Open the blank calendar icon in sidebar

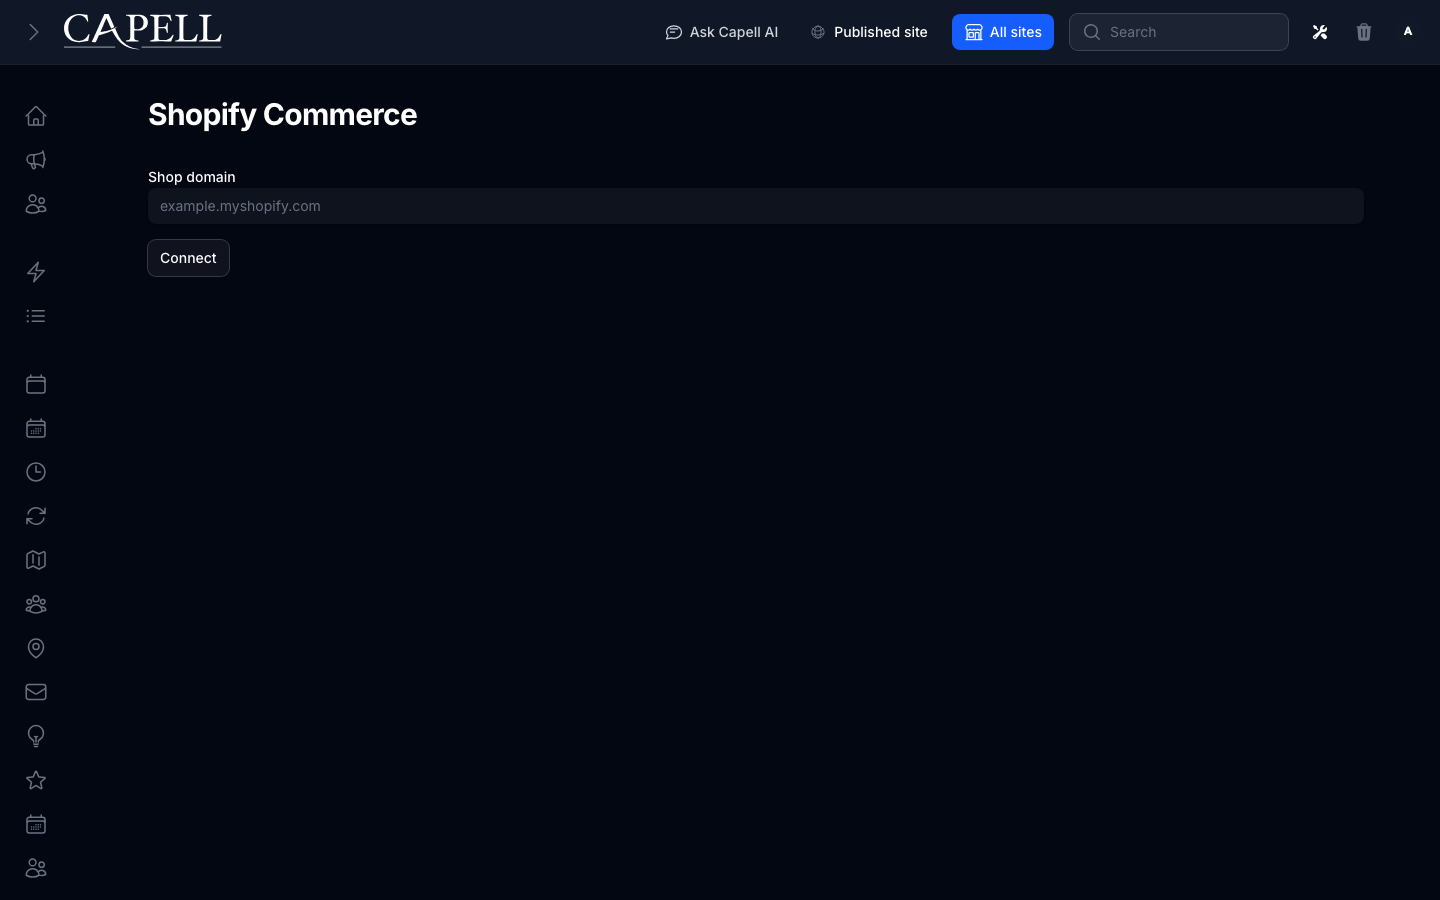[x=36, y=384]
